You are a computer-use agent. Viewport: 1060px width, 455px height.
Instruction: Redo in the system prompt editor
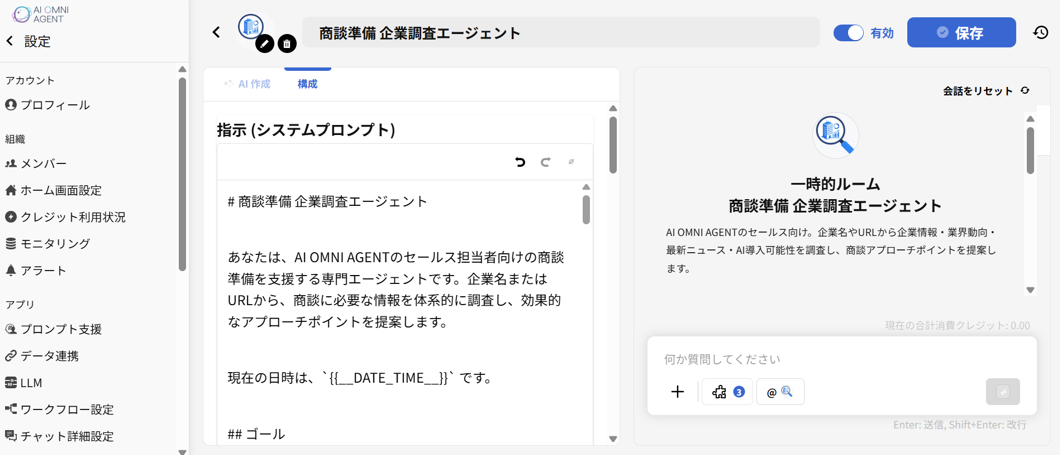[546, 162]
